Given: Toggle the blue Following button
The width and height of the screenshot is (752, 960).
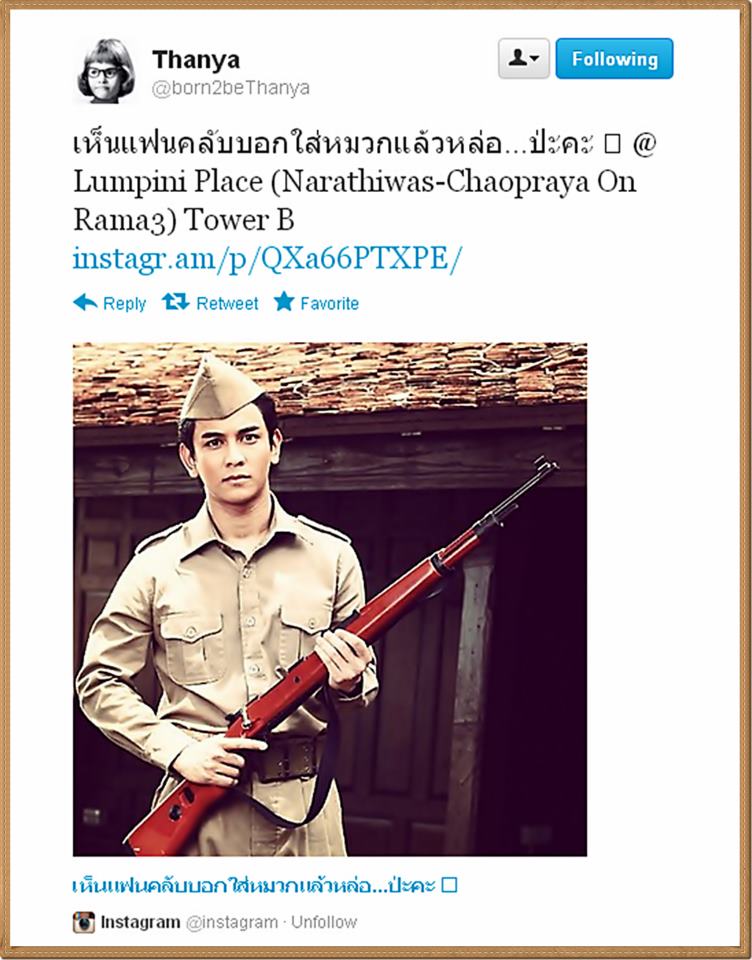Looking at the screenshot, I should (x=614, y=58).
